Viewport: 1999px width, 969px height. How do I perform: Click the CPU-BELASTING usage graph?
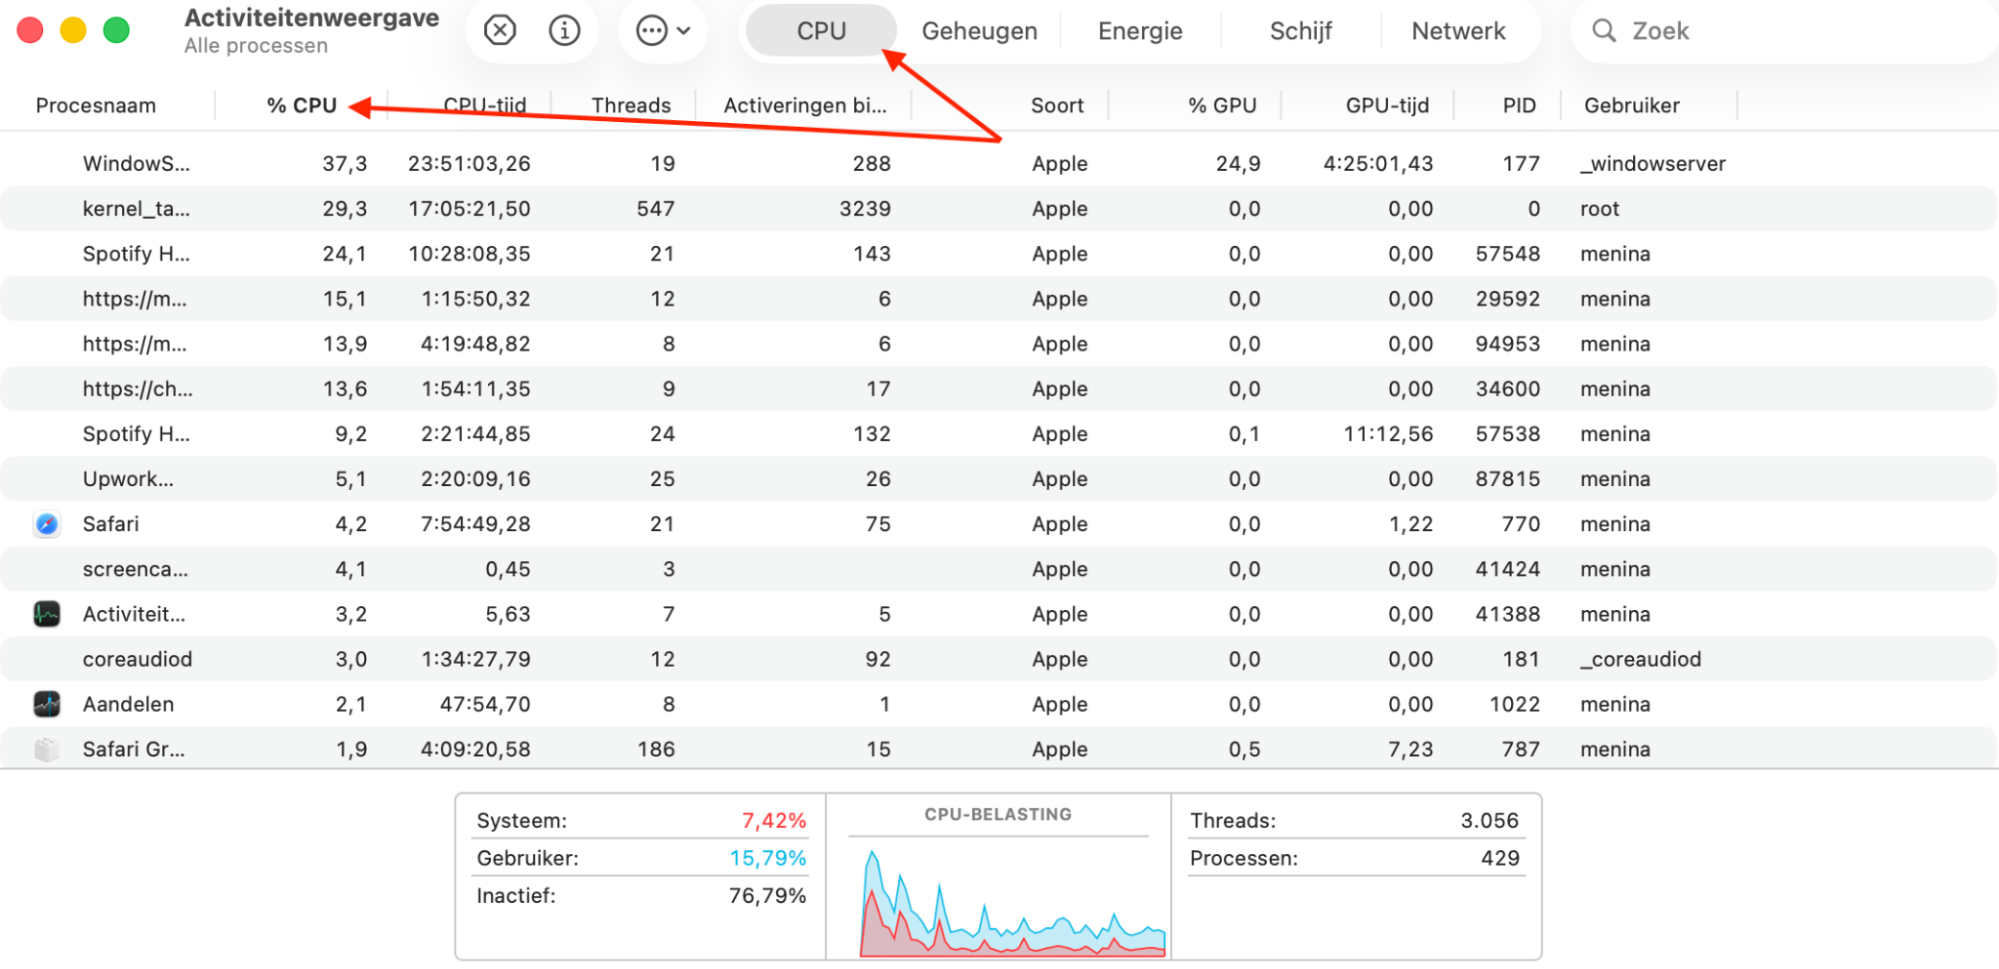(998, 890)
